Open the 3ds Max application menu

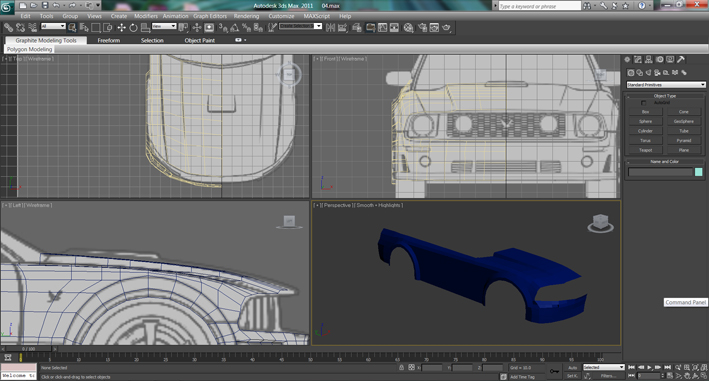pos(7,6)
